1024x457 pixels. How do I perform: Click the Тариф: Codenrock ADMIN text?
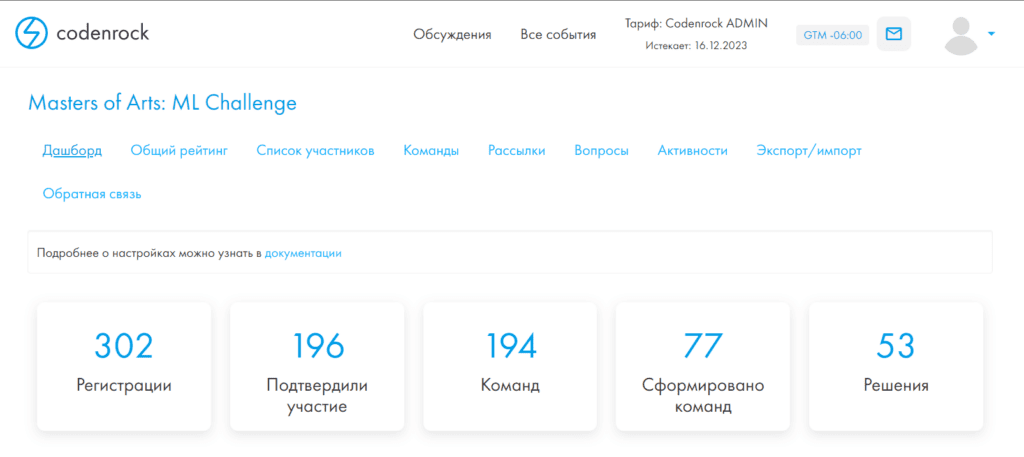[696, 23]
